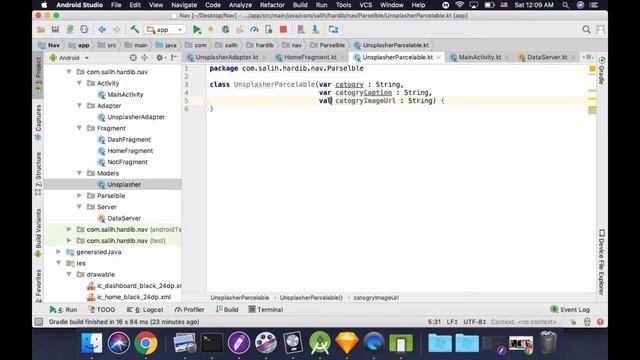Close the UnsplasherParcelable.kt tab
This screenshot has width=640, height=360.
pyautogui.click(x=438, y=58)
